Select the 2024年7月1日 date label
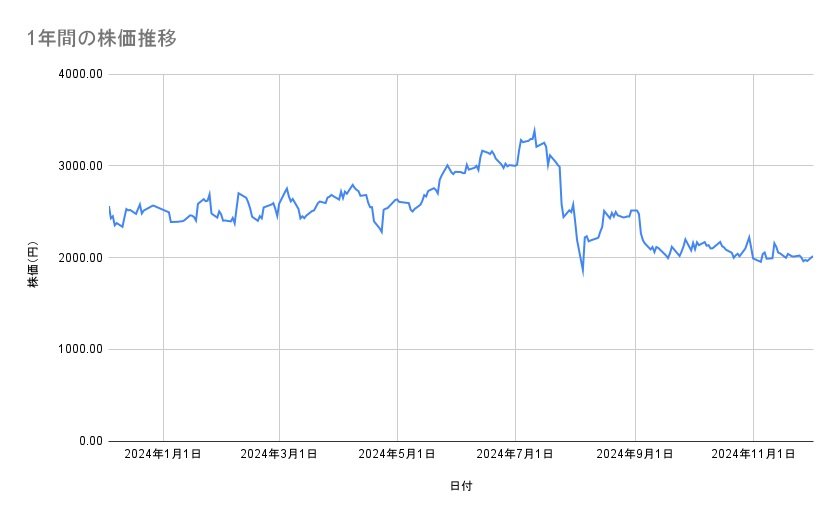Image resolution: width=839 pixels, height=519 pixels. 515,454
